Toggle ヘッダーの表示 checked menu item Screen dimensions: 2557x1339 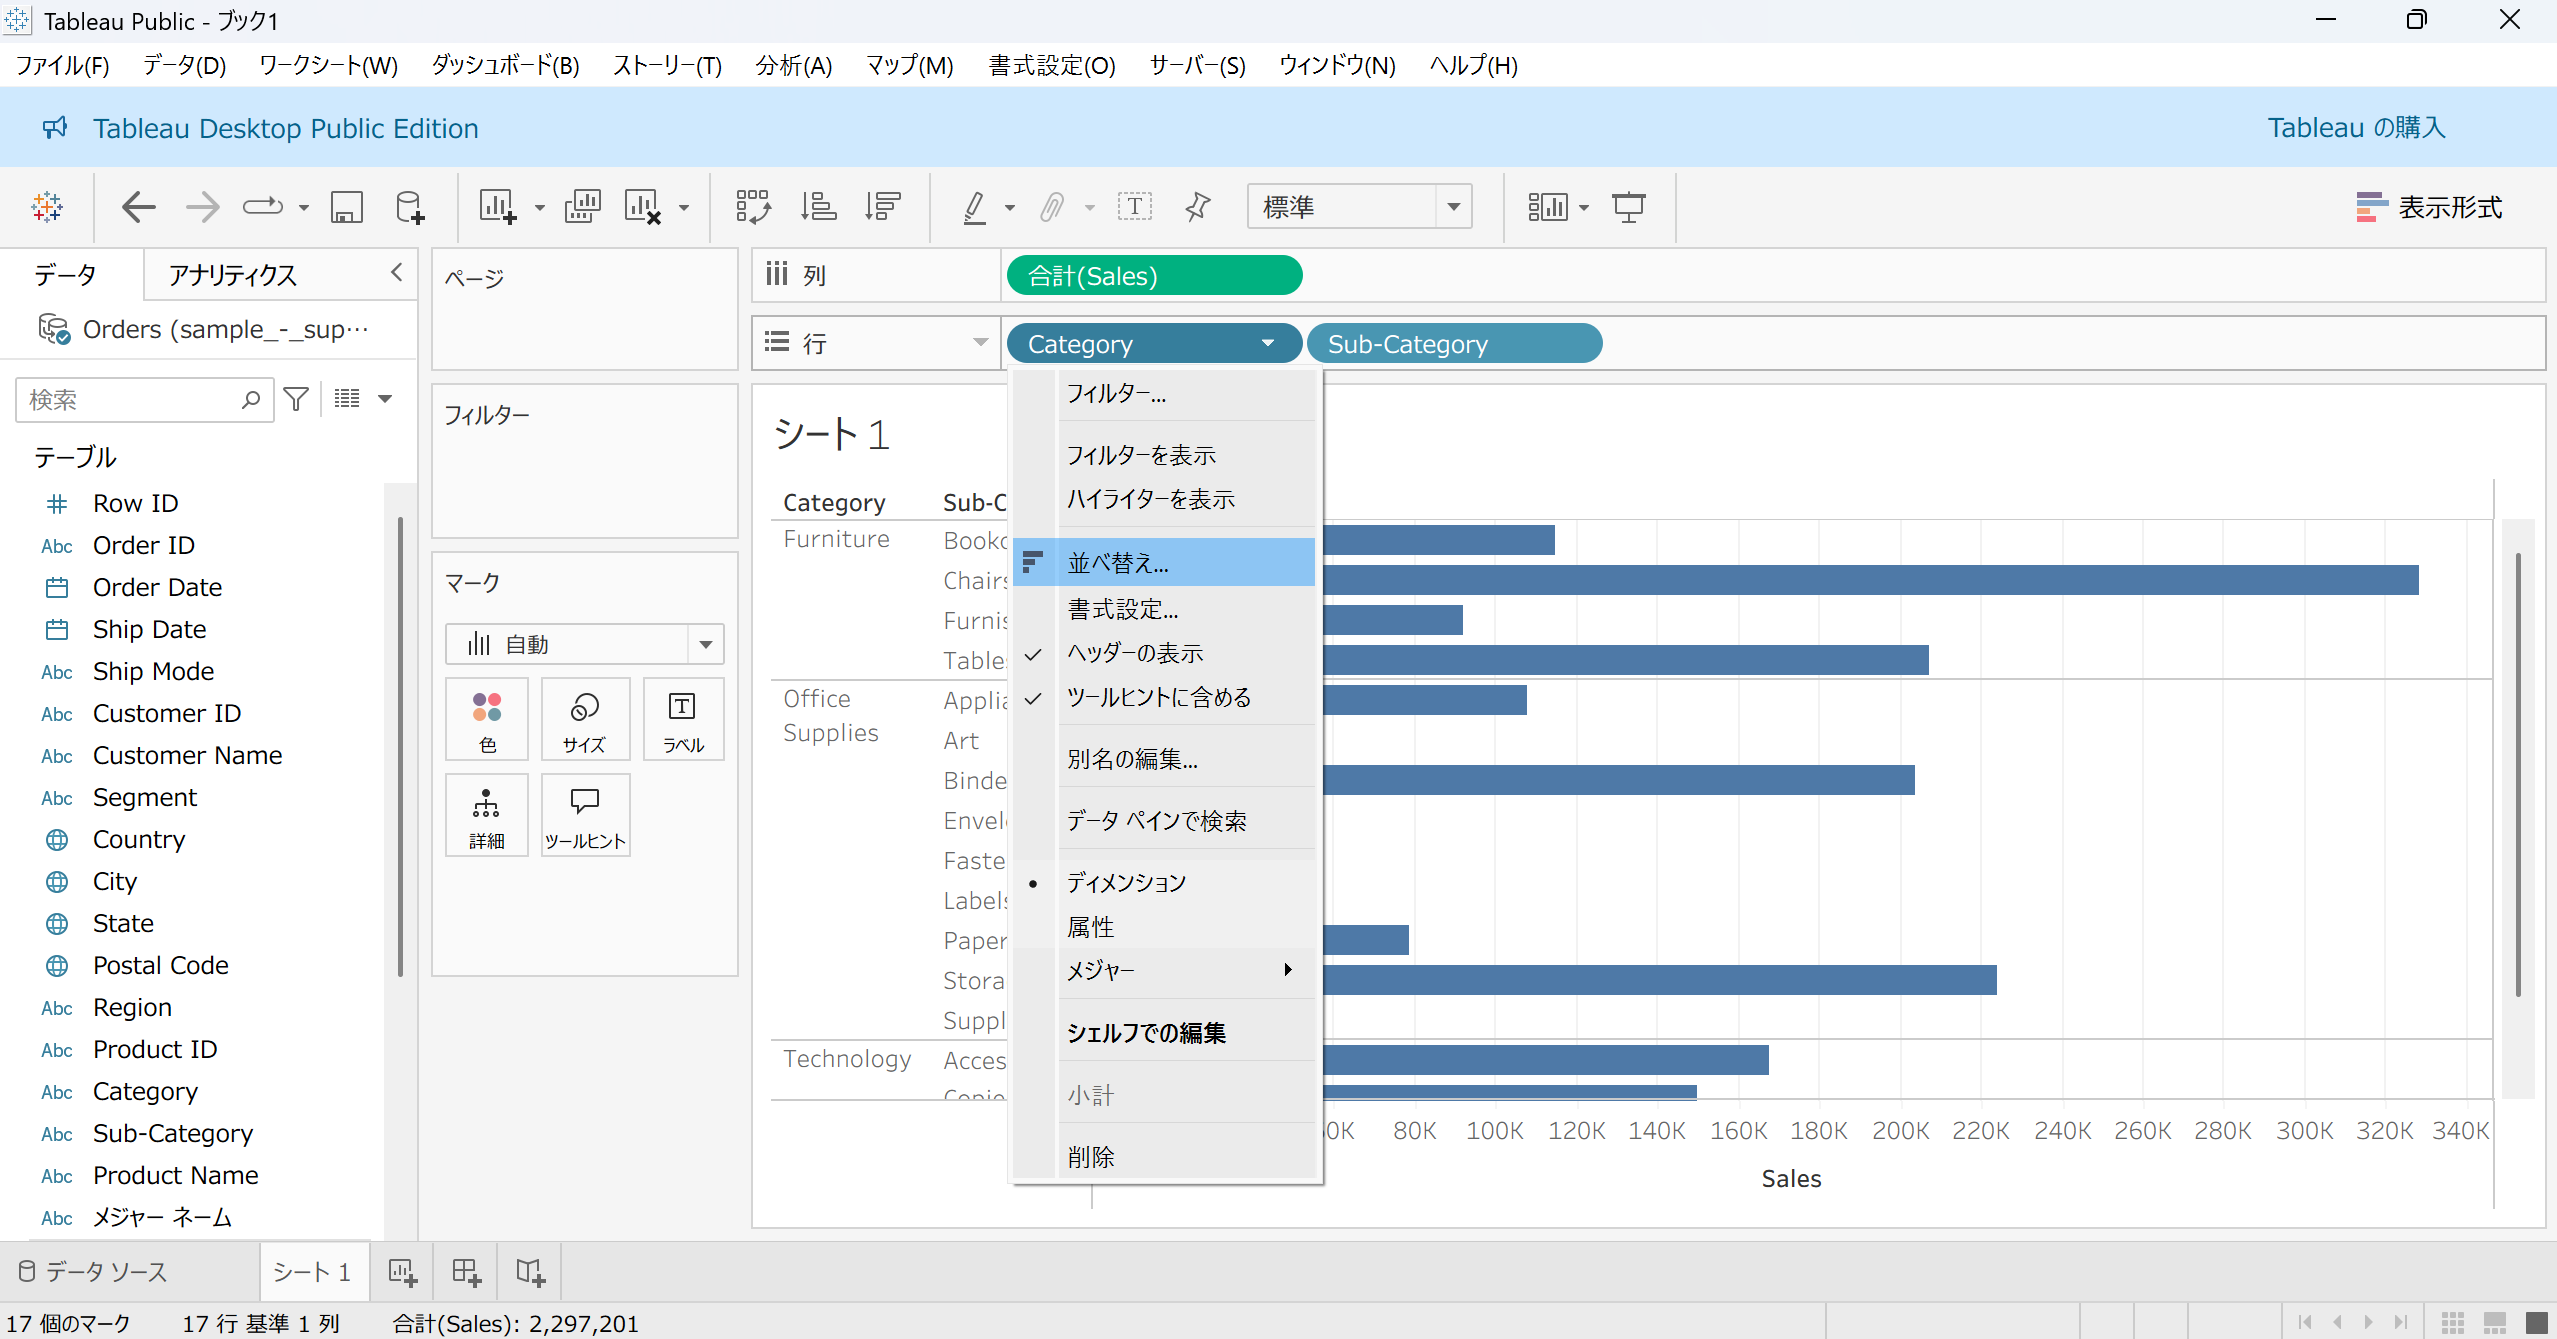click(x=1135, y=653)
